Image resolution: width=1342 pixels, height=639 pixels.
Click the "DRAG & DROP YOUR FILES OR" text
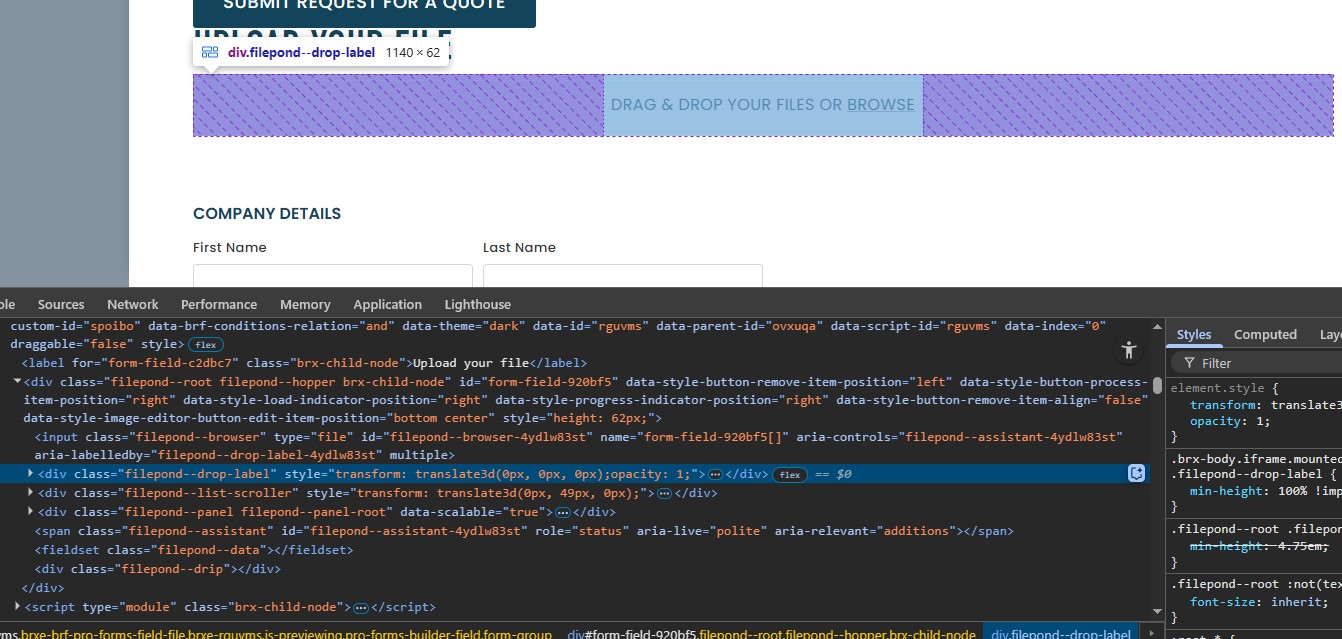[727, 104]
